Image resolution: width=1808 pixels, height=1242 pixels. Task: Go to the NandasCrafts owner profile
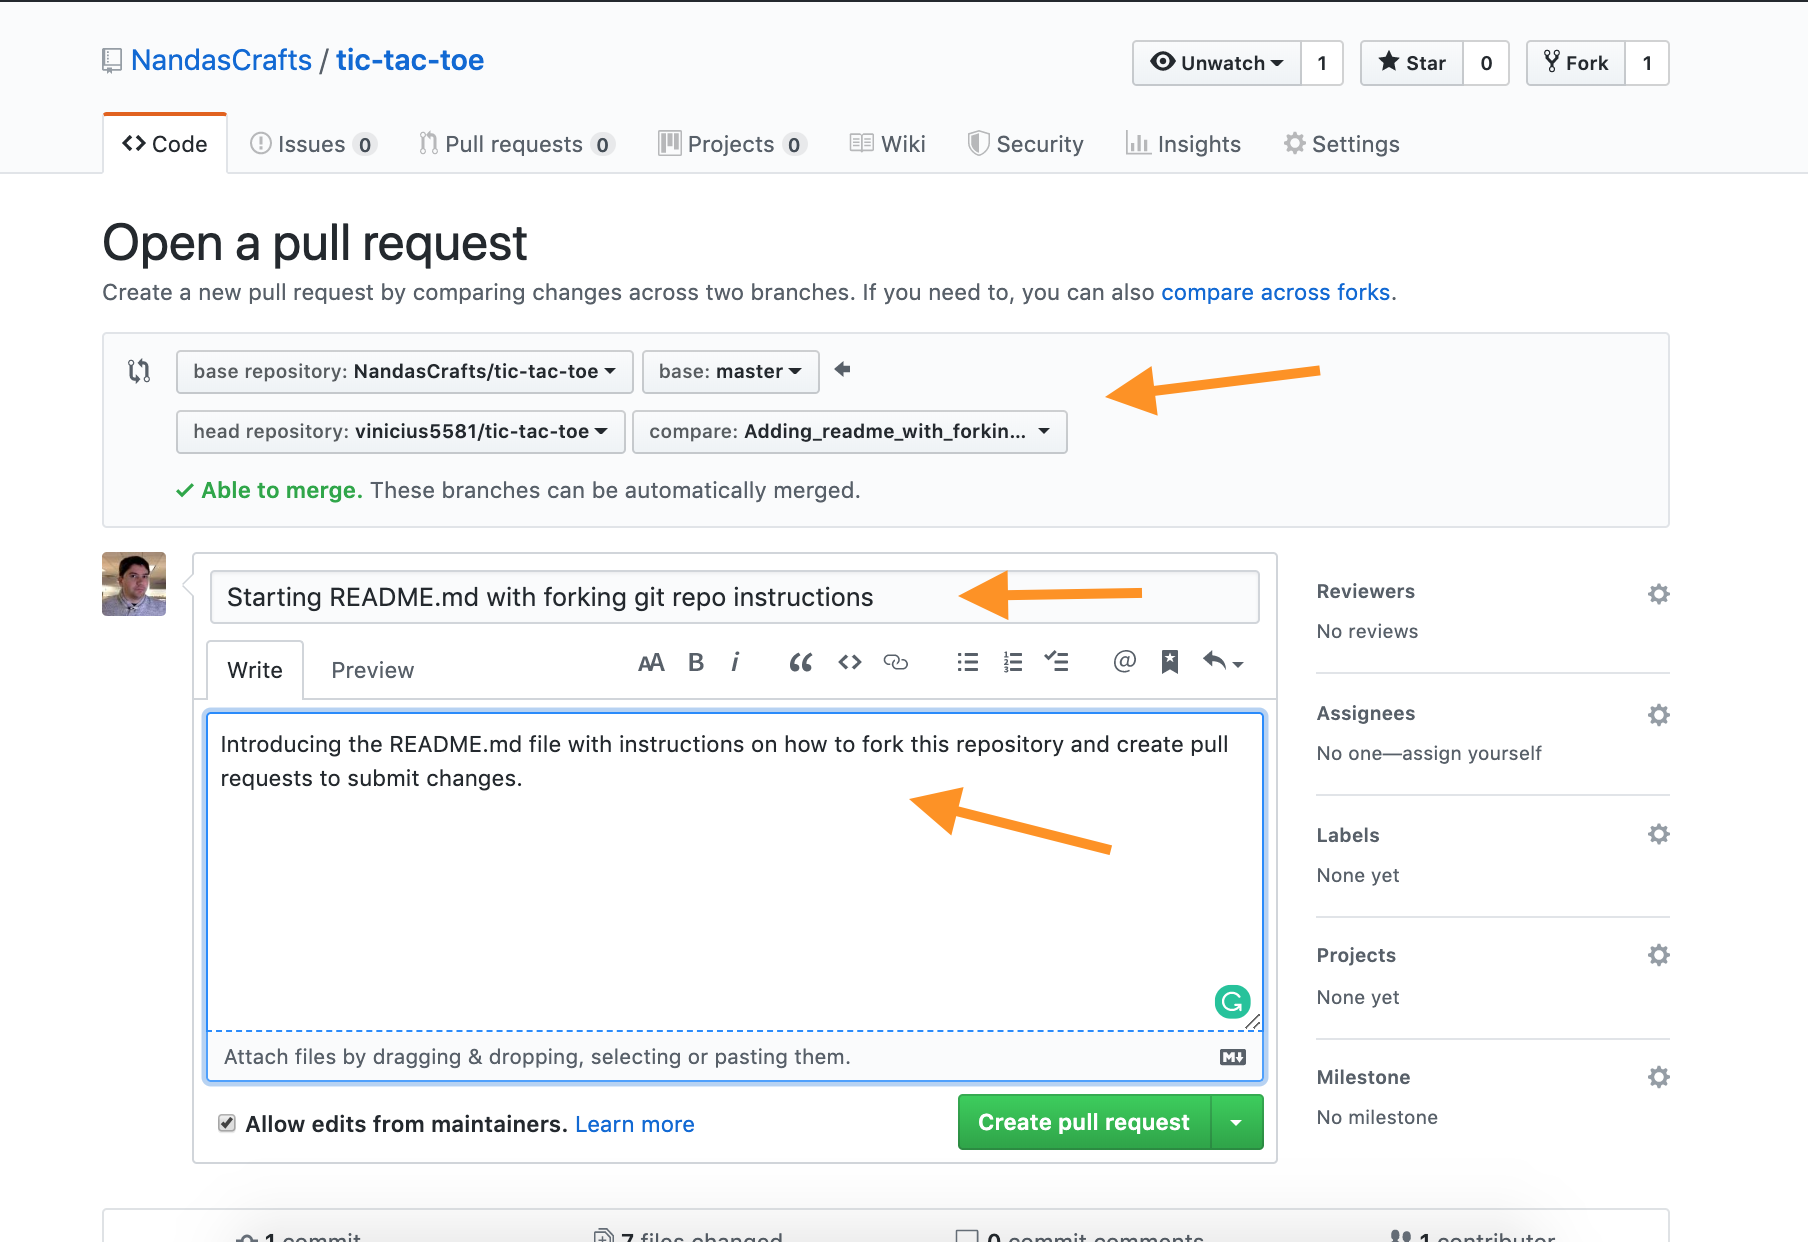(222, 60)
